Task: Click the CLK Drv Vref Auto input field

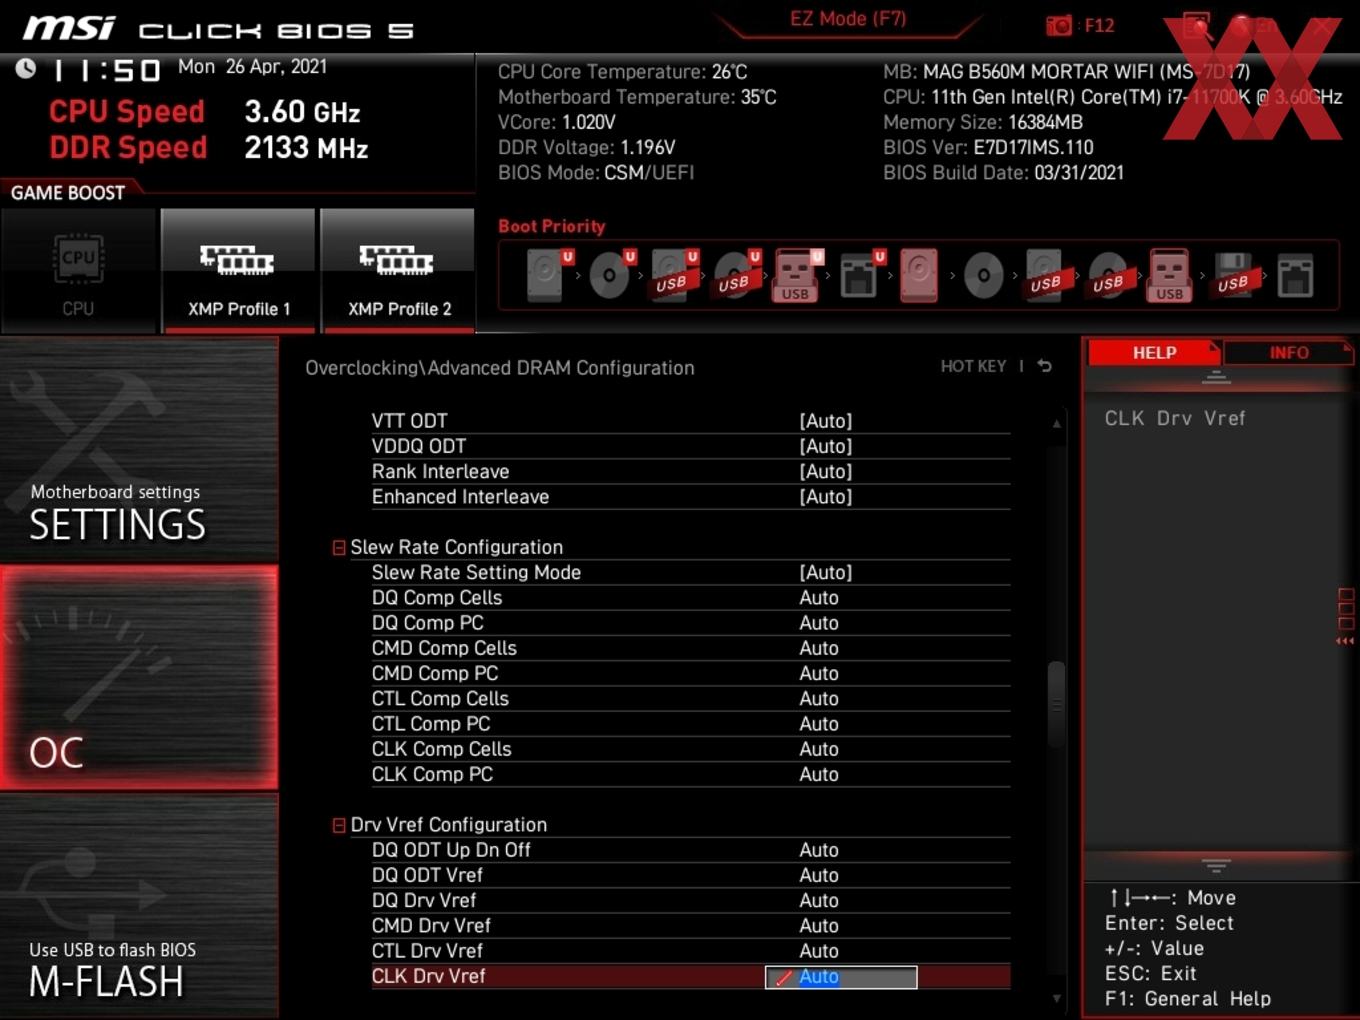Action: tap(841, 977)
